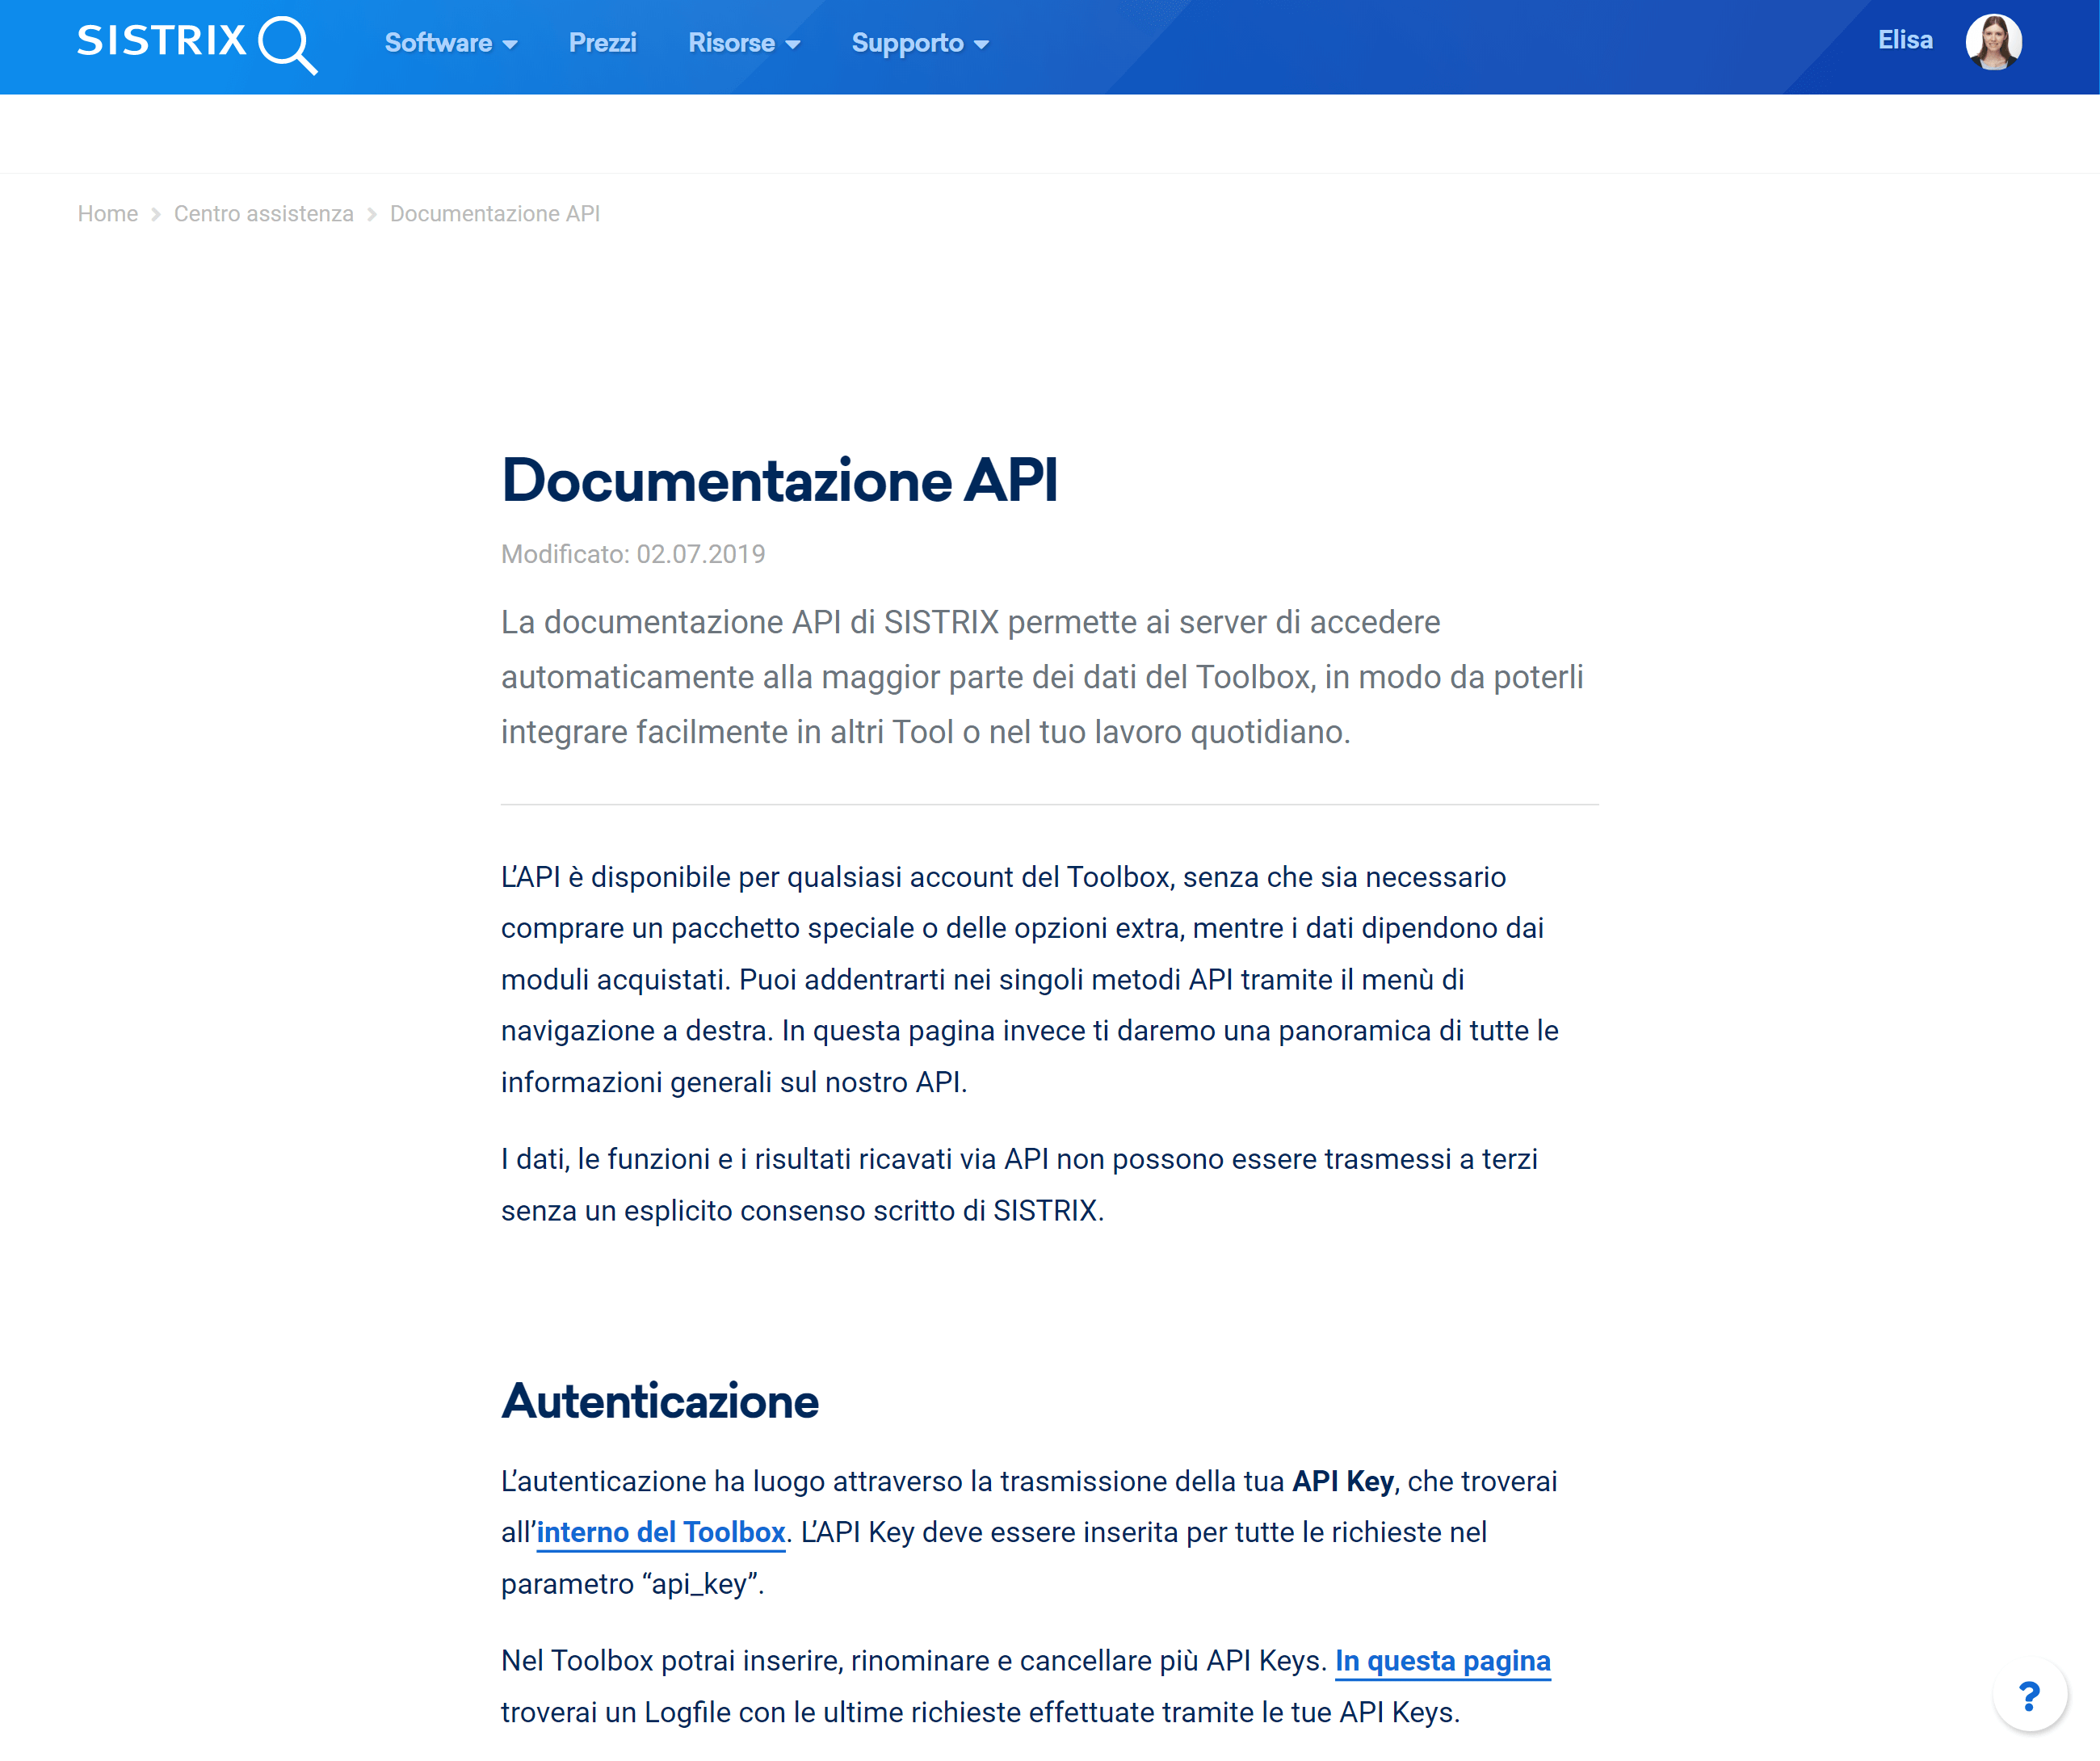Screen dimensions: 2100x1761
Task: Expand the Supporto dropdown arrow
Action: pos(981,45)
